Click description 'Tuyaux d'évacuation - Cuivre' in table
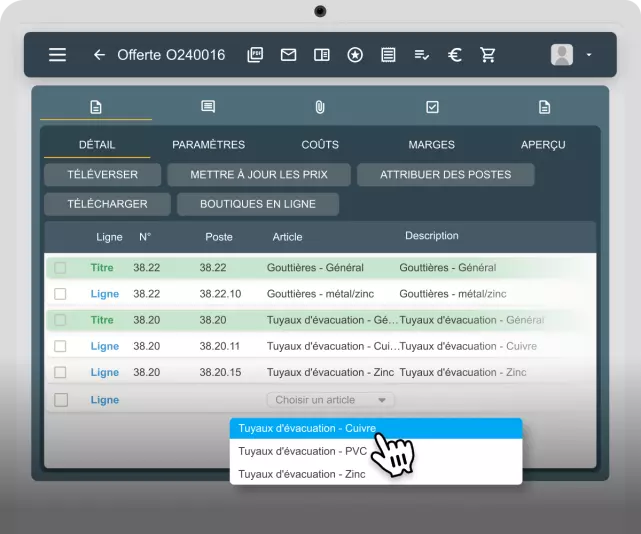 (468, 346)
